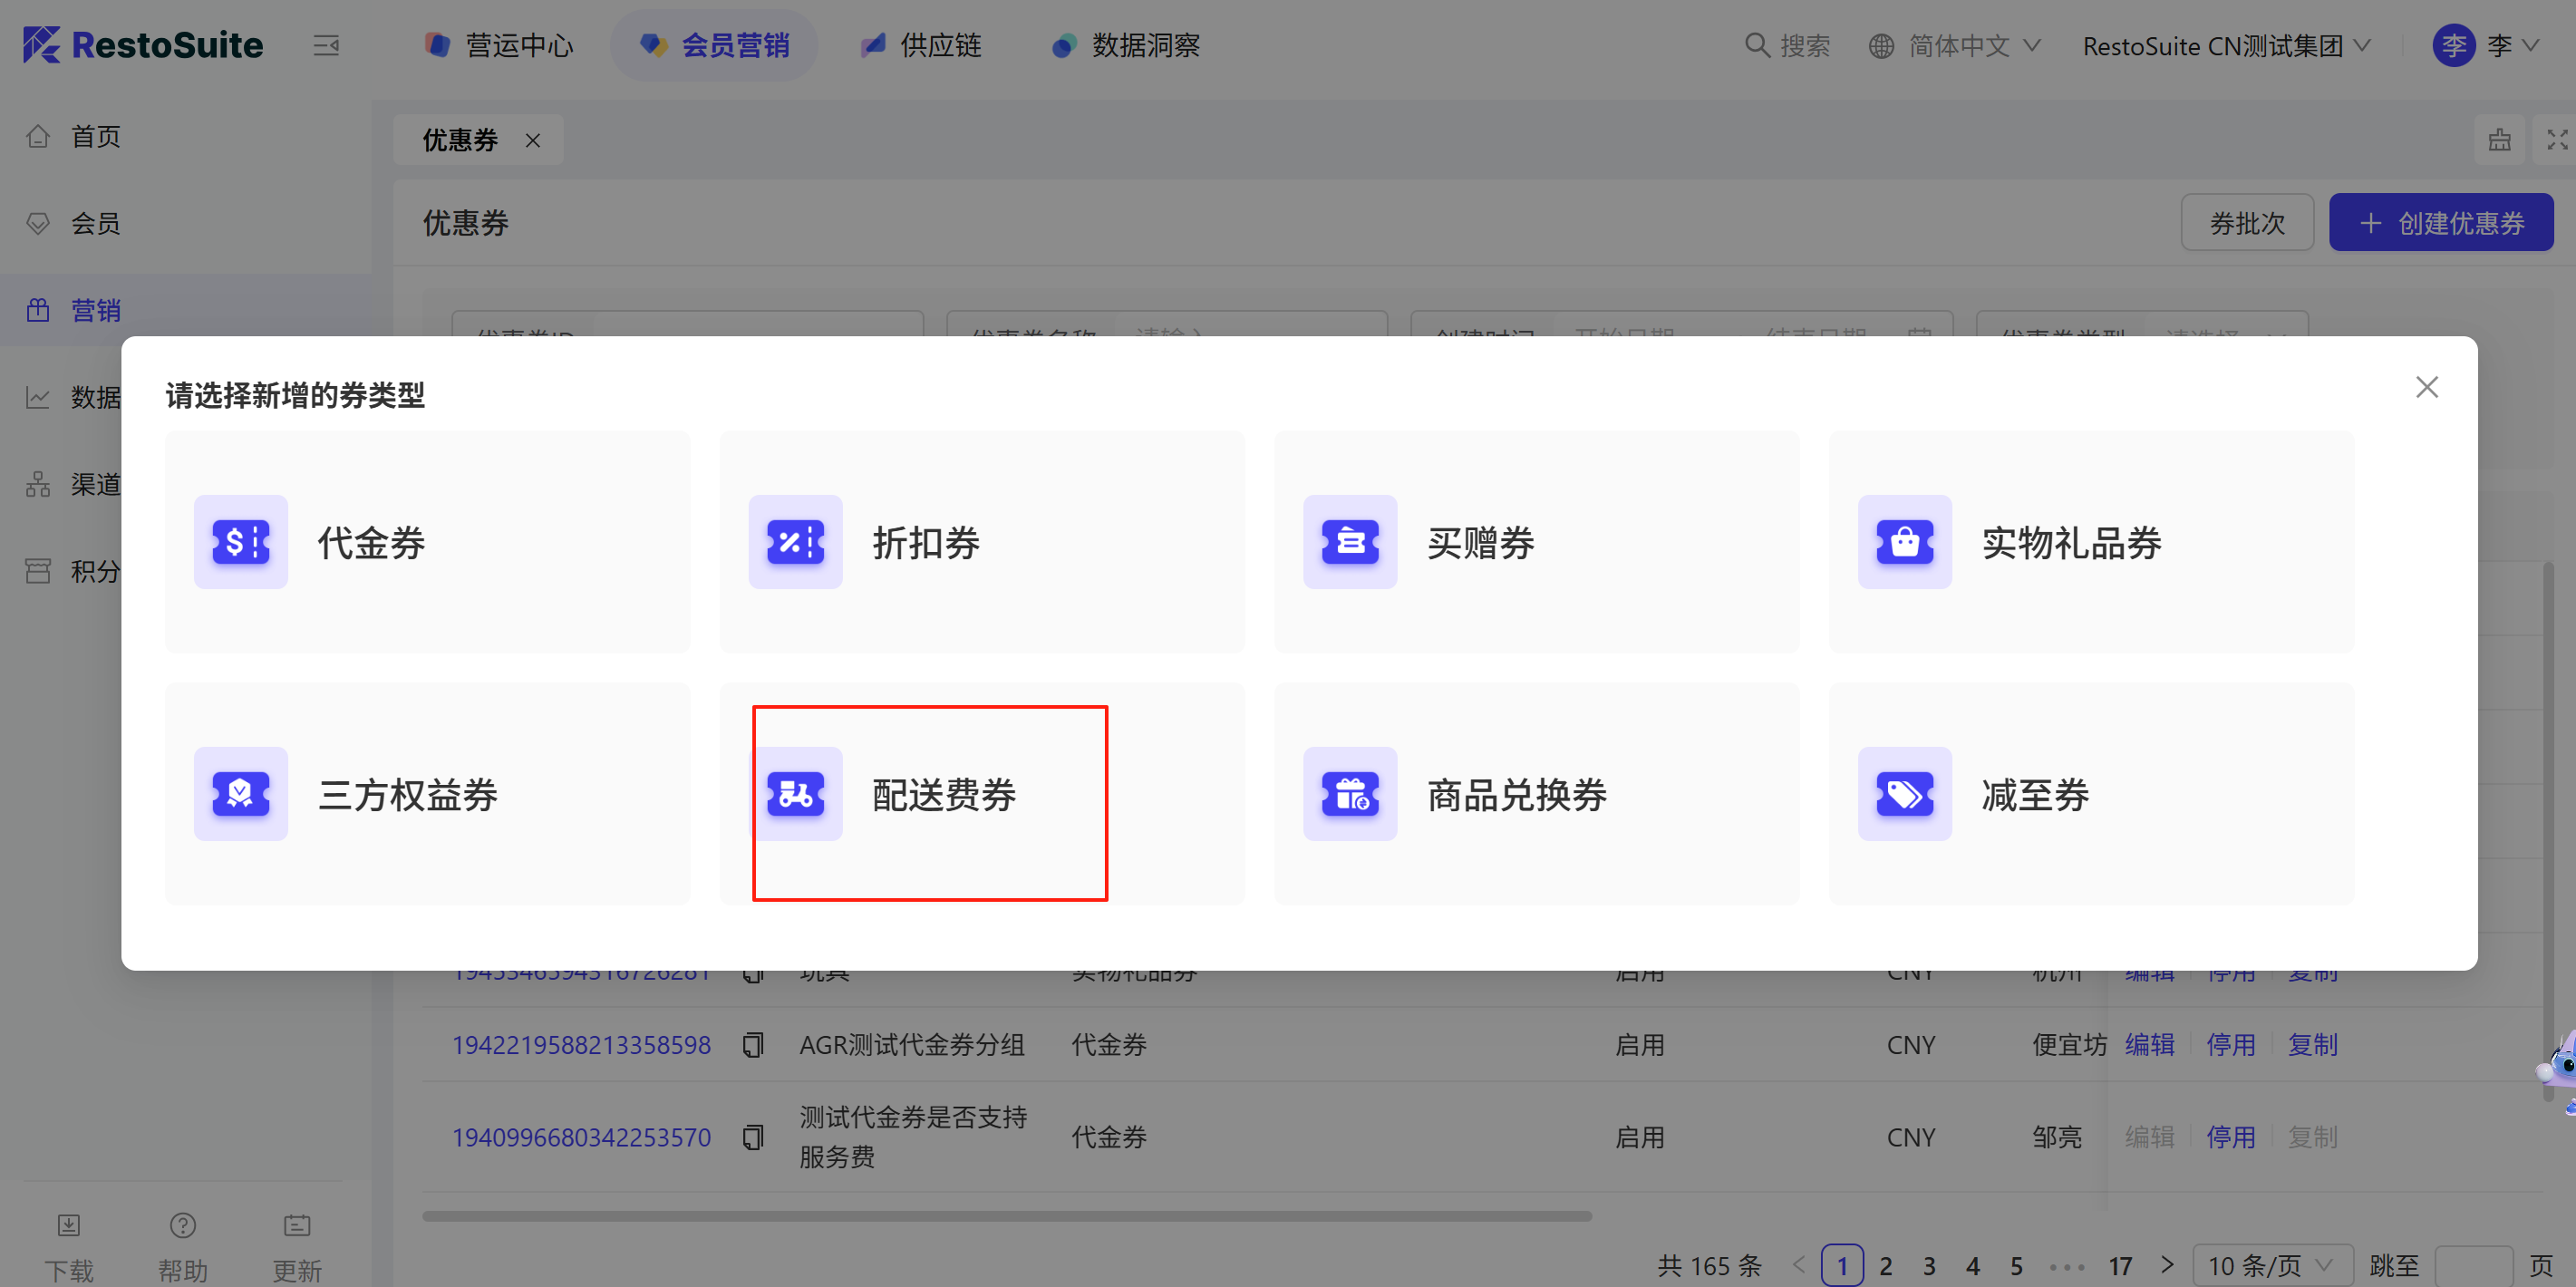Switch to 会员营销 top tab
The image size is (2576, 1287).
click(714, 45)
